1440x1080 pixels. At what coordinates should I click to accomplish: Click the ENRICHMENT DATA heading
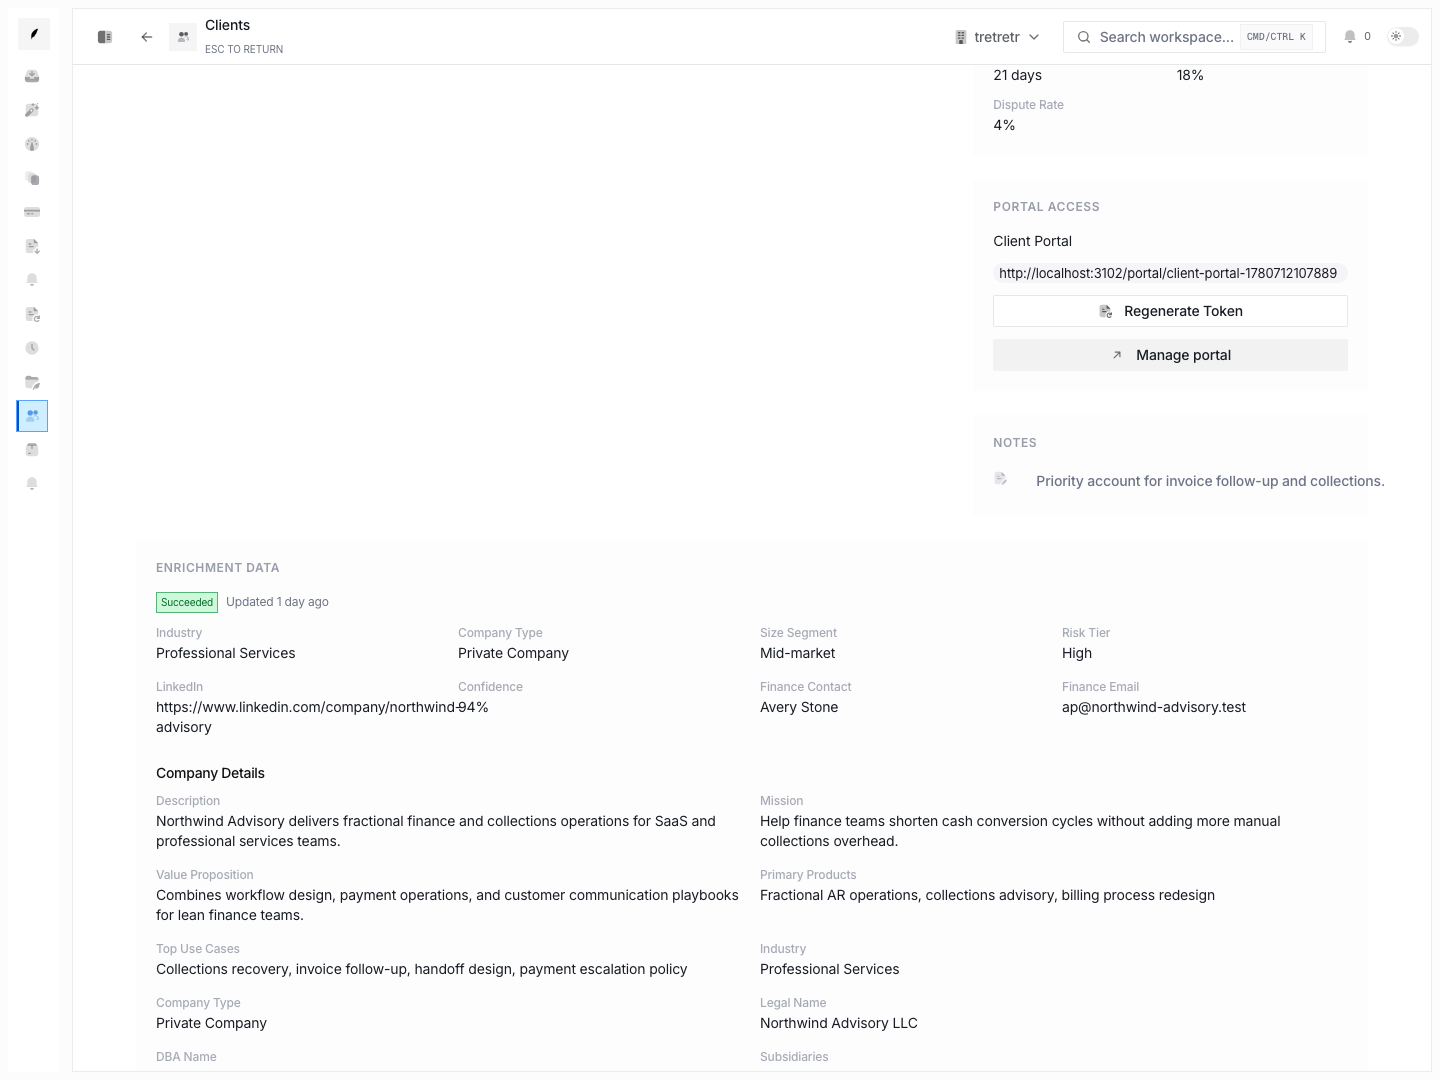click(x=218, y=568)
